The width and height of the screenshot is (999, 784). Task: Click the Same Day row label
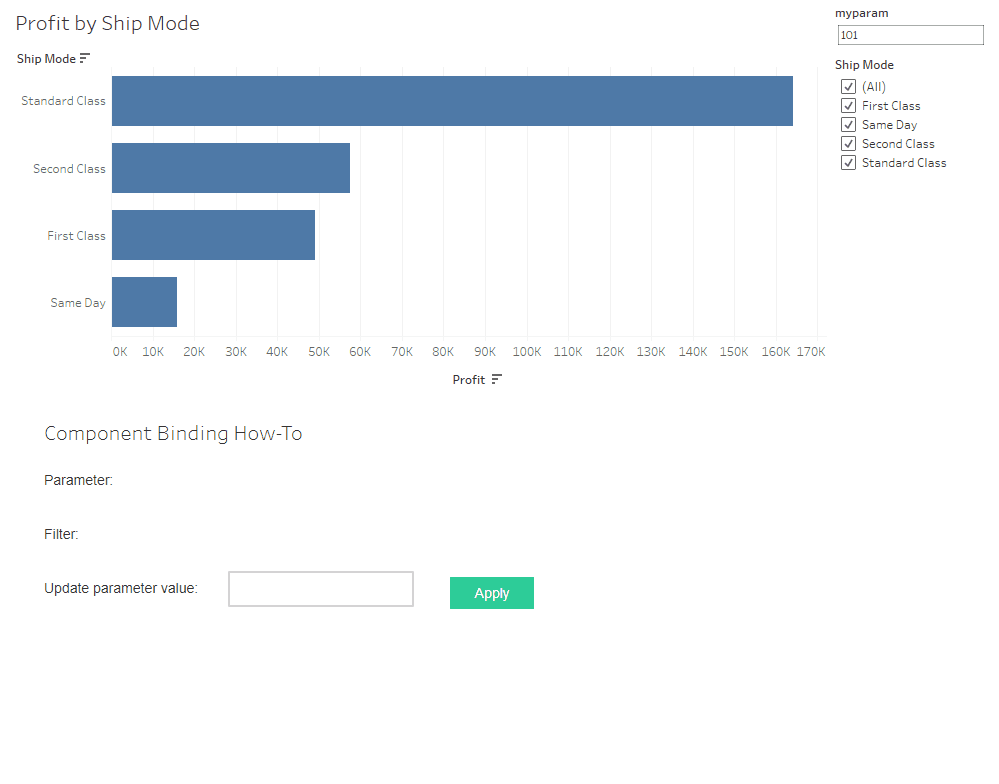(x=77, y=301)
